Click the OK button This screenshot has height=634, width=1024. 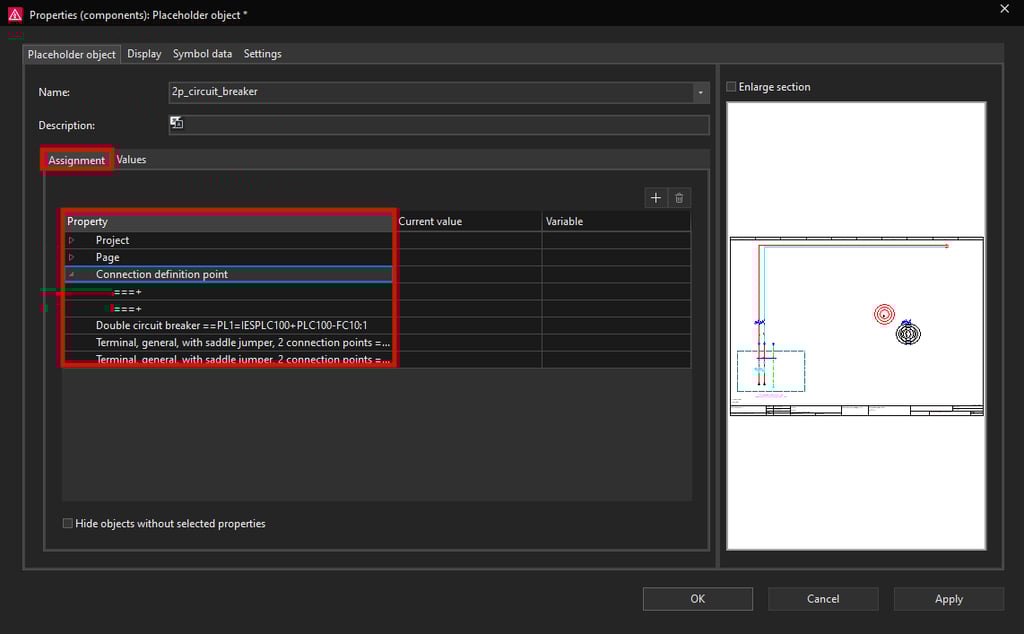[697, 599]
